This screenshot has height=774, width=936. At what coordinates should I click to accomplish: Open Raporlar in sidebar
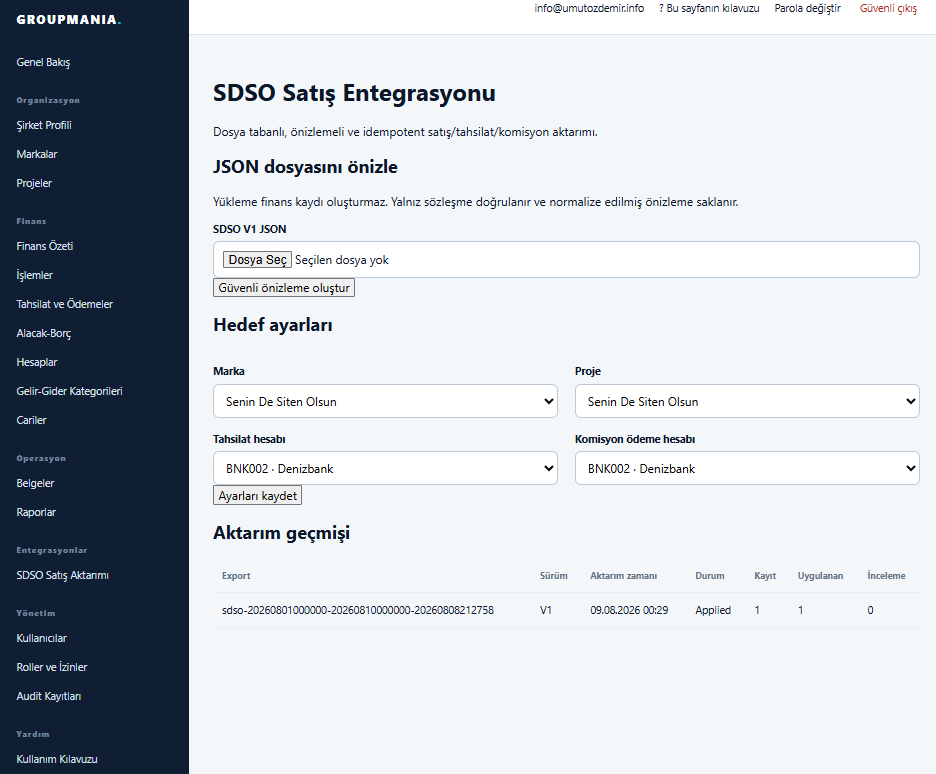click(36, 512)
